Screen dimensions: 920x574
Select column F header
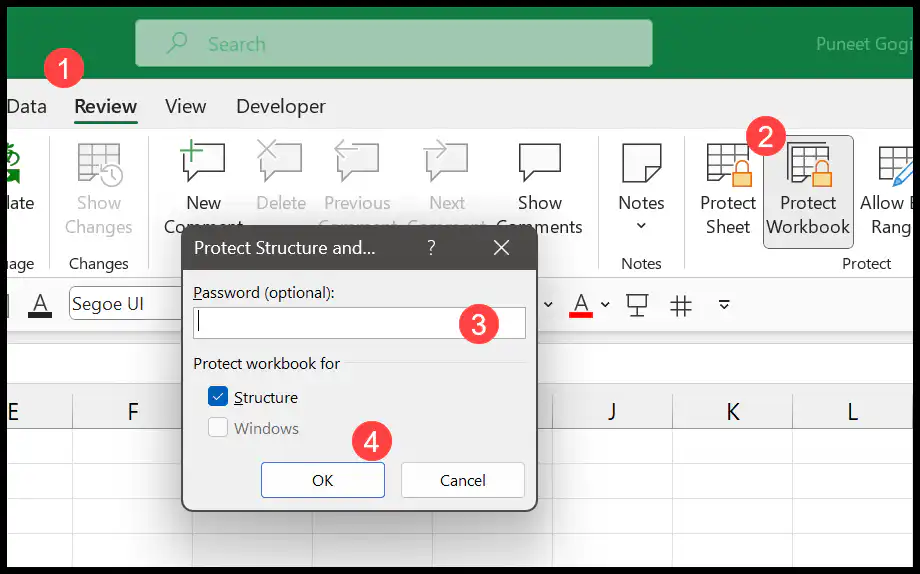point(133,411)
